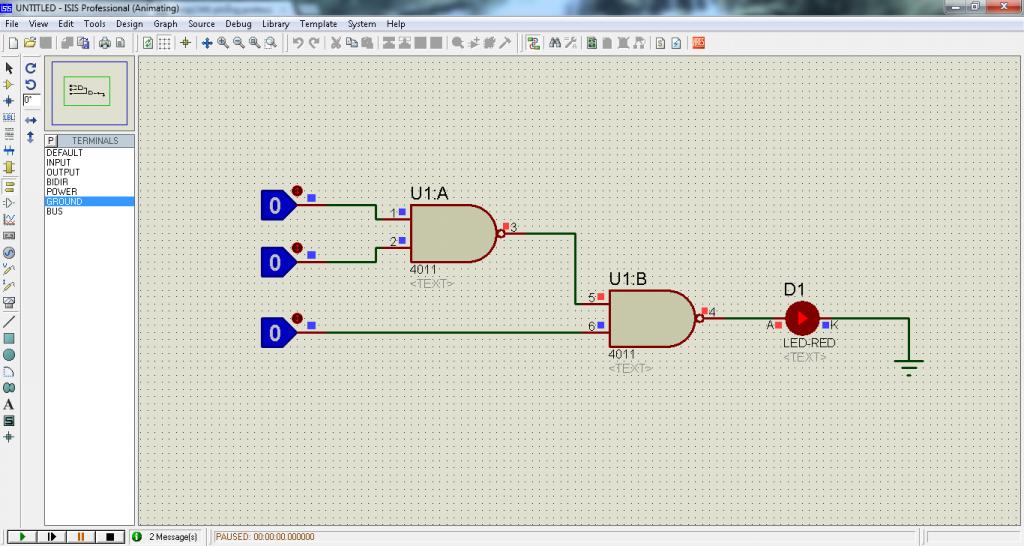Select DEFAULT terminal in list
1024x546 pixels.
[x=89, y=153]
